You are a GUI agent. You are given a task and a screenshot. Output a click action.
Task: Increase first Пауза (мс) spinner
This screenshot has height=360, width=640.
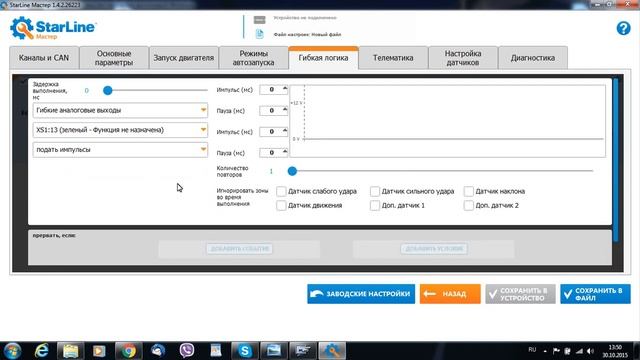click(285, 109)
